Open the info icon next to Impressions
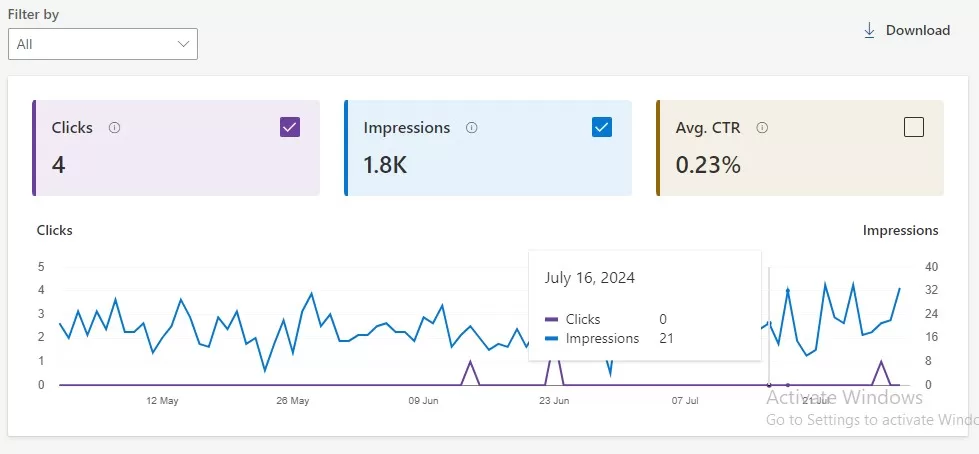The height and width of the screenshot is (454, 979). click(471, 128)
